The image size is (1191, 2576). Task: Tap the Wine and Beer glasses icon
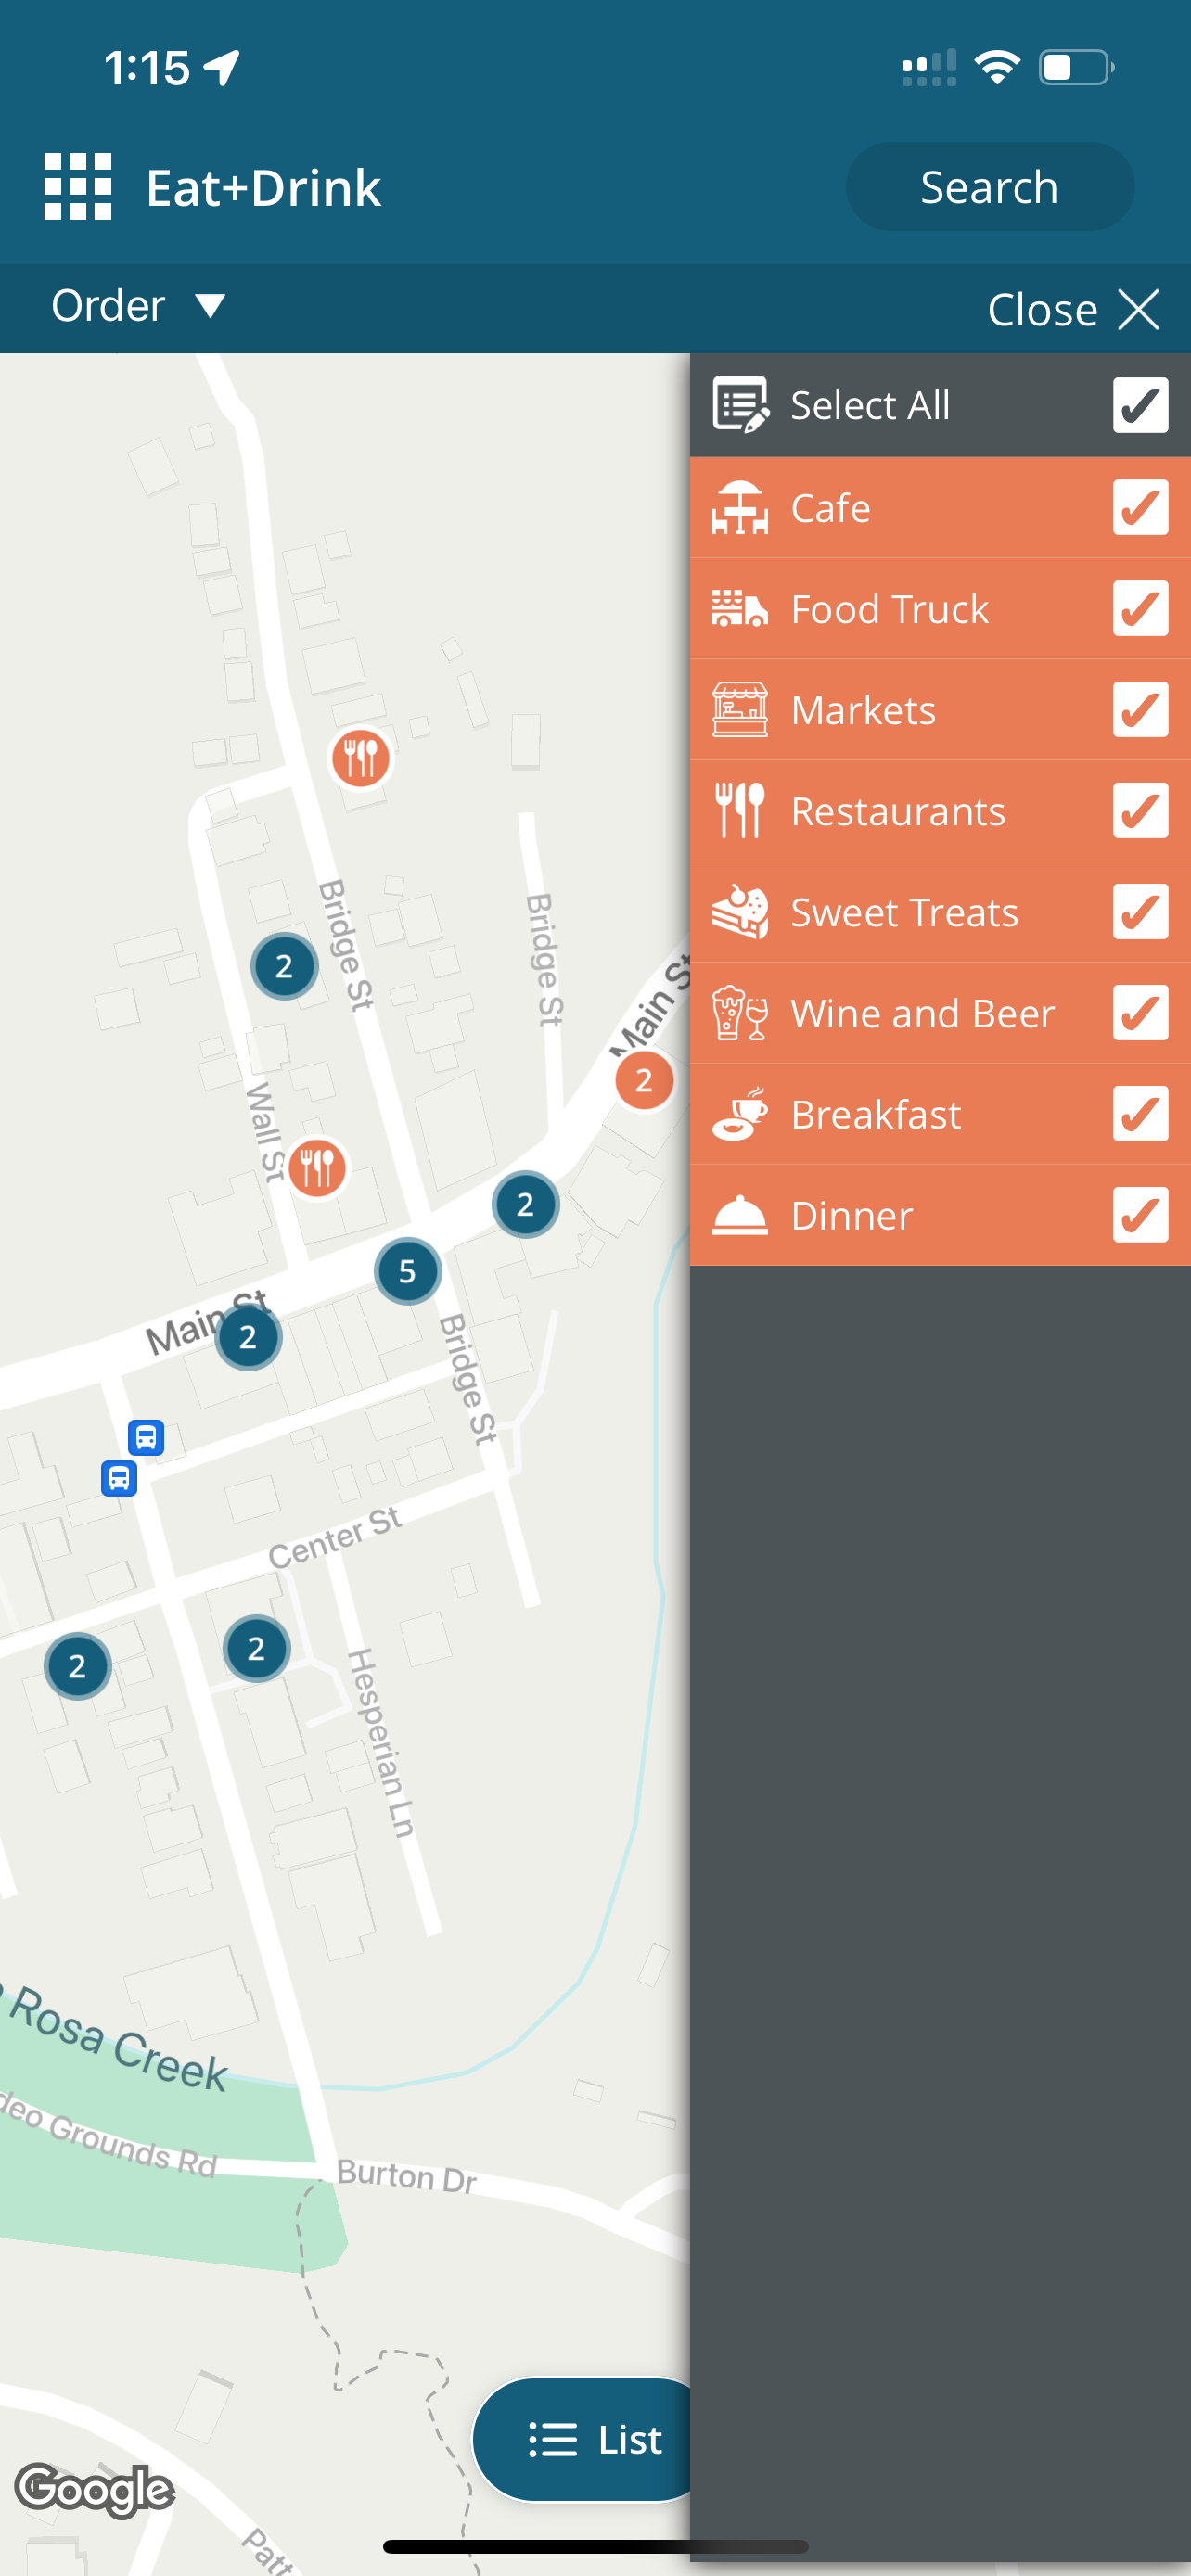(x=740, y=1013)
